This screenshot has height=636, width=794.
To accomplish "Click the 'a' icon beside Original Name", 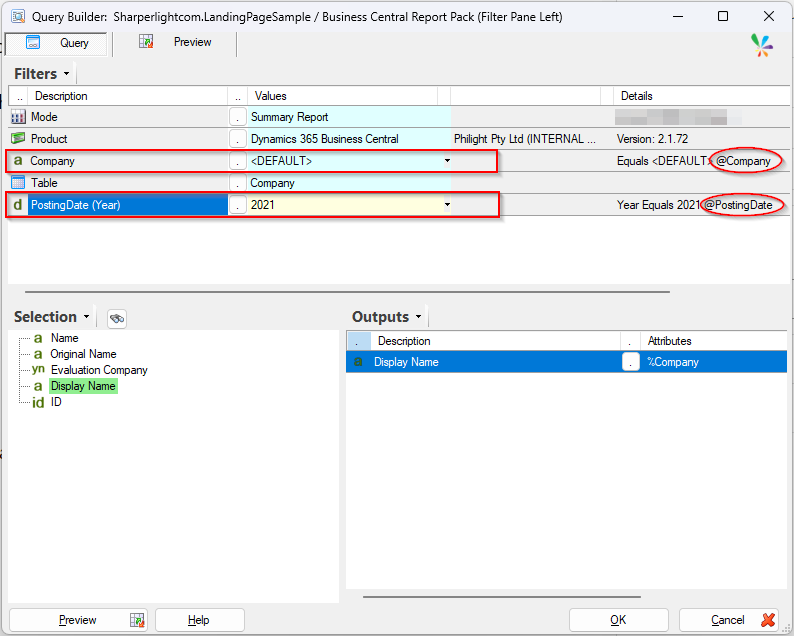I will coord(38,354).
